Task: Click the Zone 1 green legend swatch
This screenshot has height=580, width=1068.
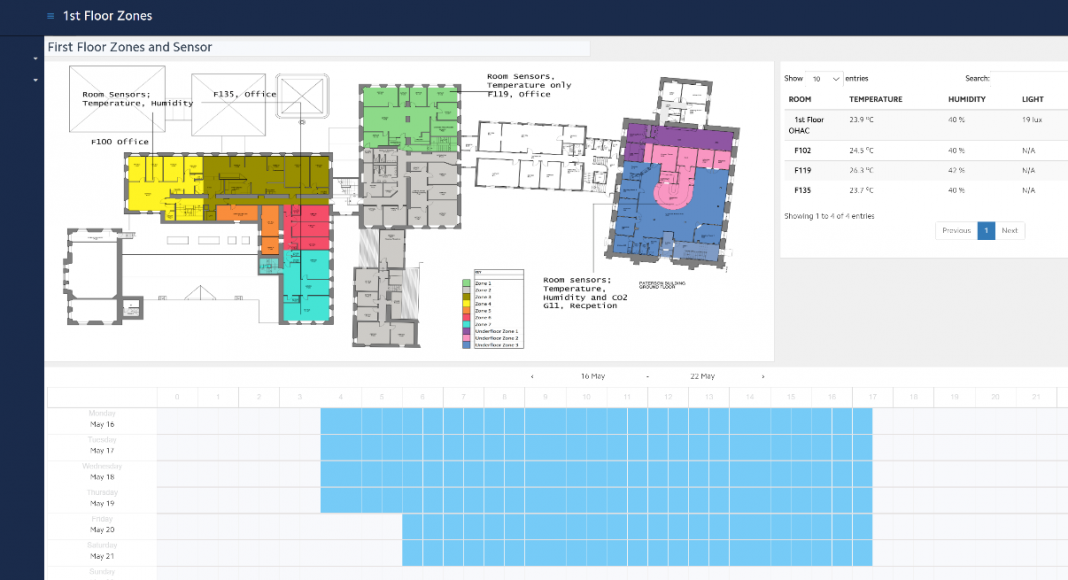Action: click(466, 284)
